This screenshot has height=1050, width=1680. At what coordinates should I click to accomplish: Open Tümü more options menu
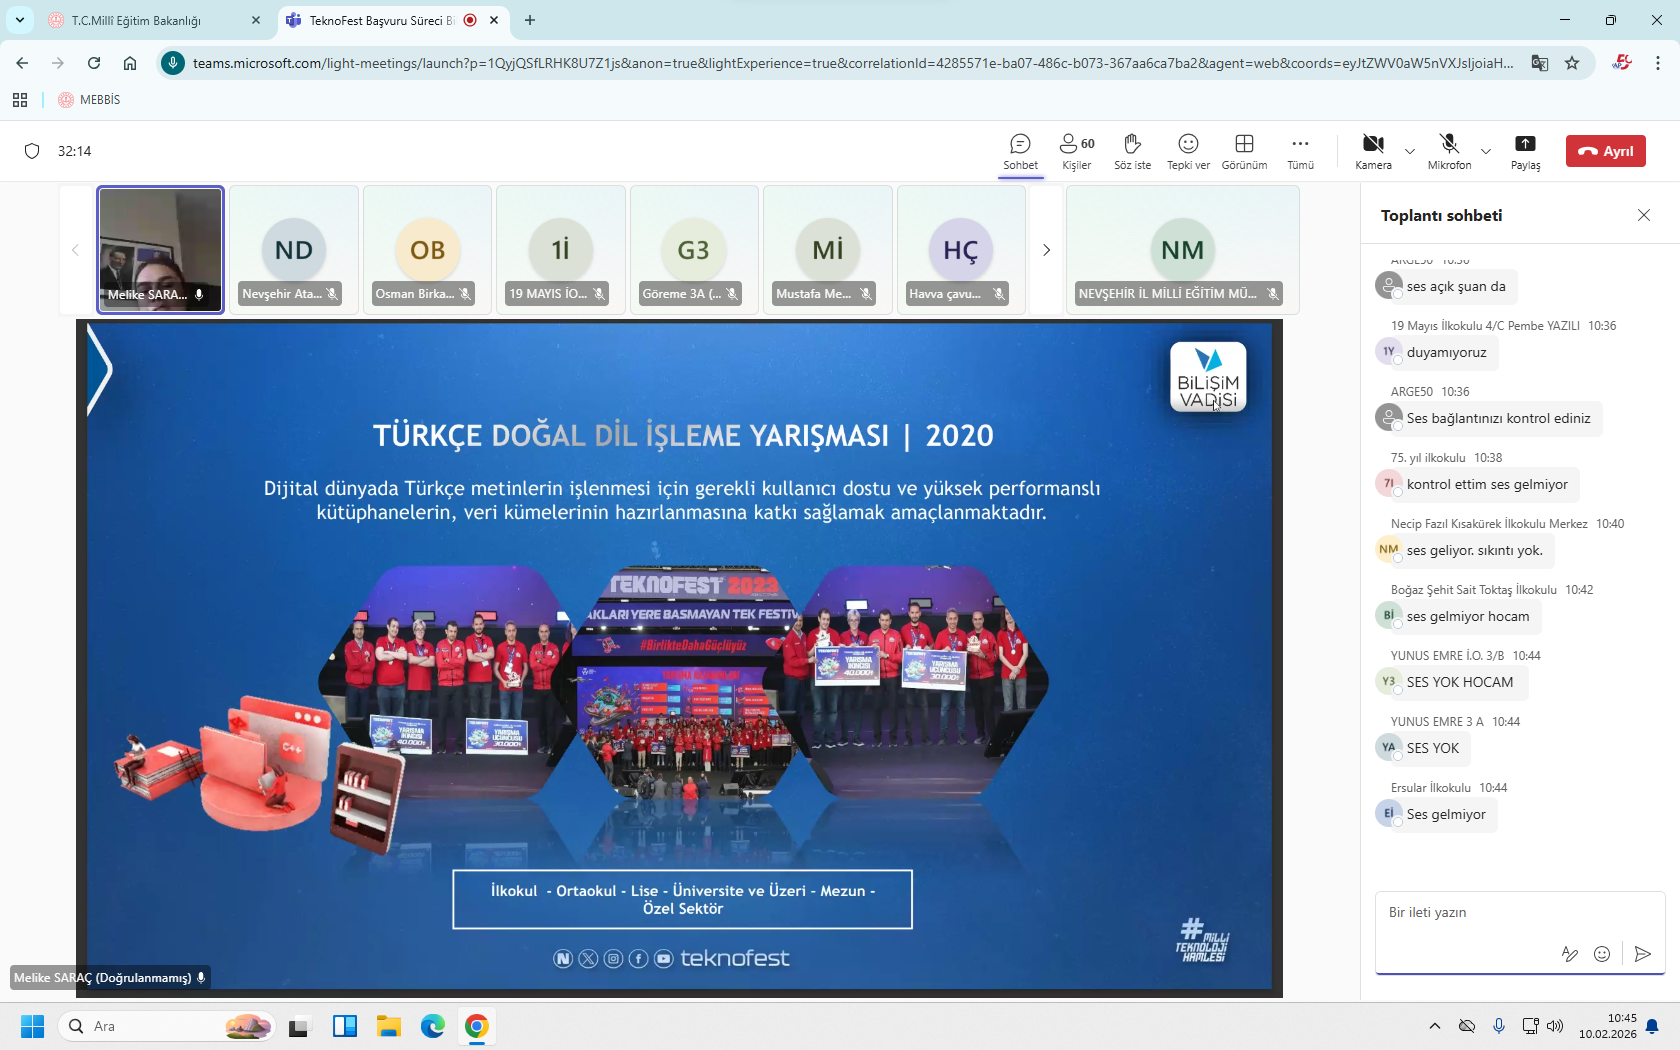1300,151
